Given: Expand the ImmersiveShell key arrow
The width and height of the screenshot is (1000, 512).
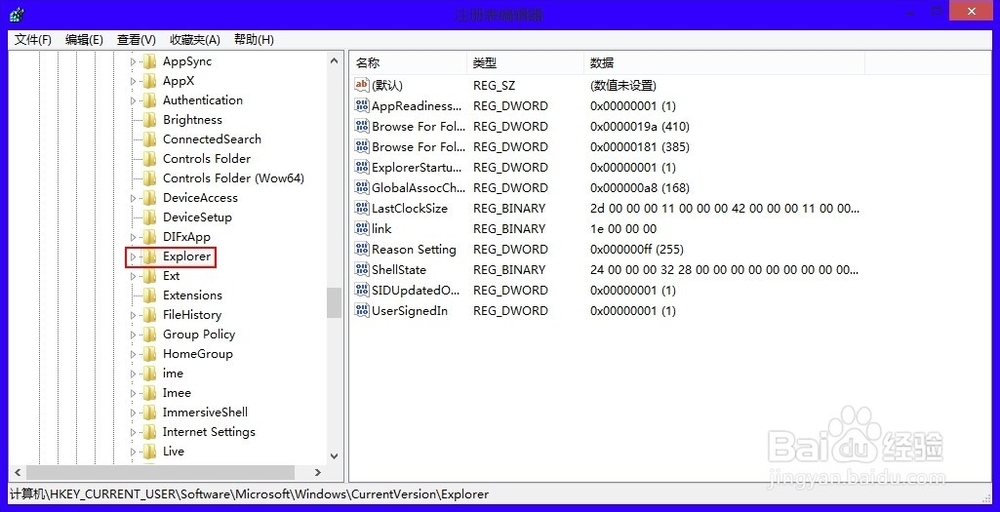Looking at the screenshot, I should (133, 413).
